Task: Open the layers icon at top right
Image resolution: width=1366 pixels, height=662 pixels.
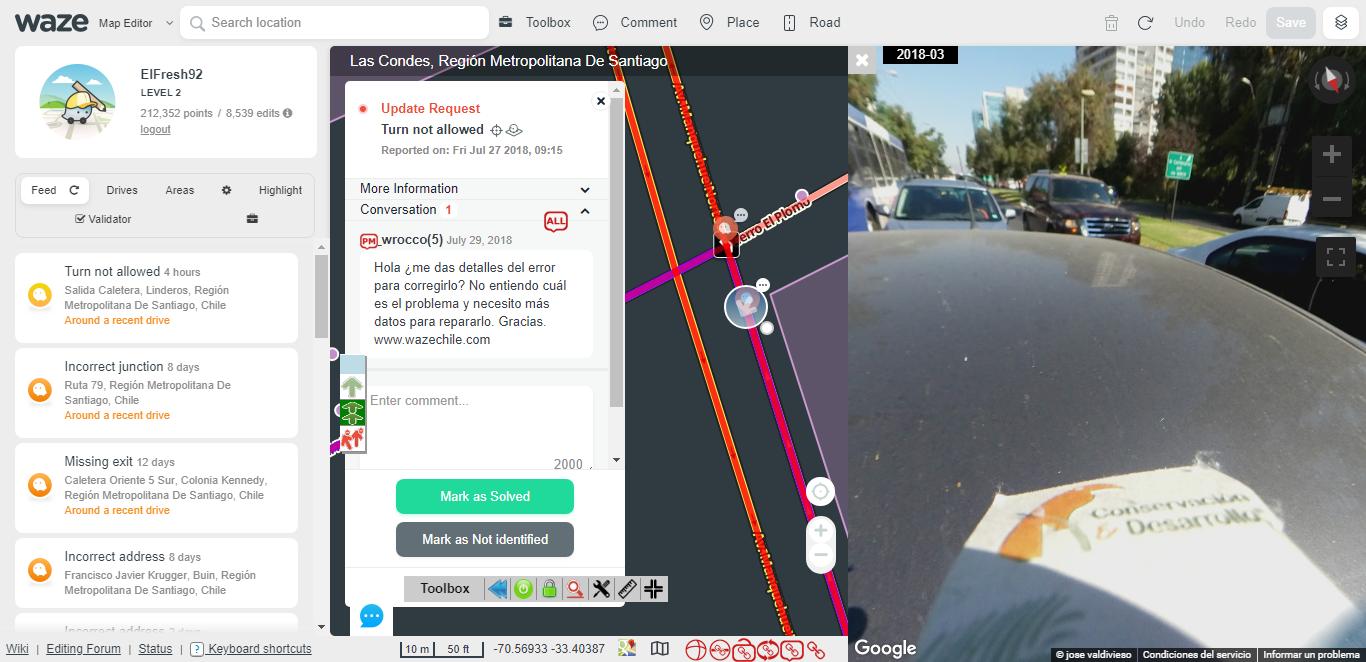Action: (x=1340, y=21)
